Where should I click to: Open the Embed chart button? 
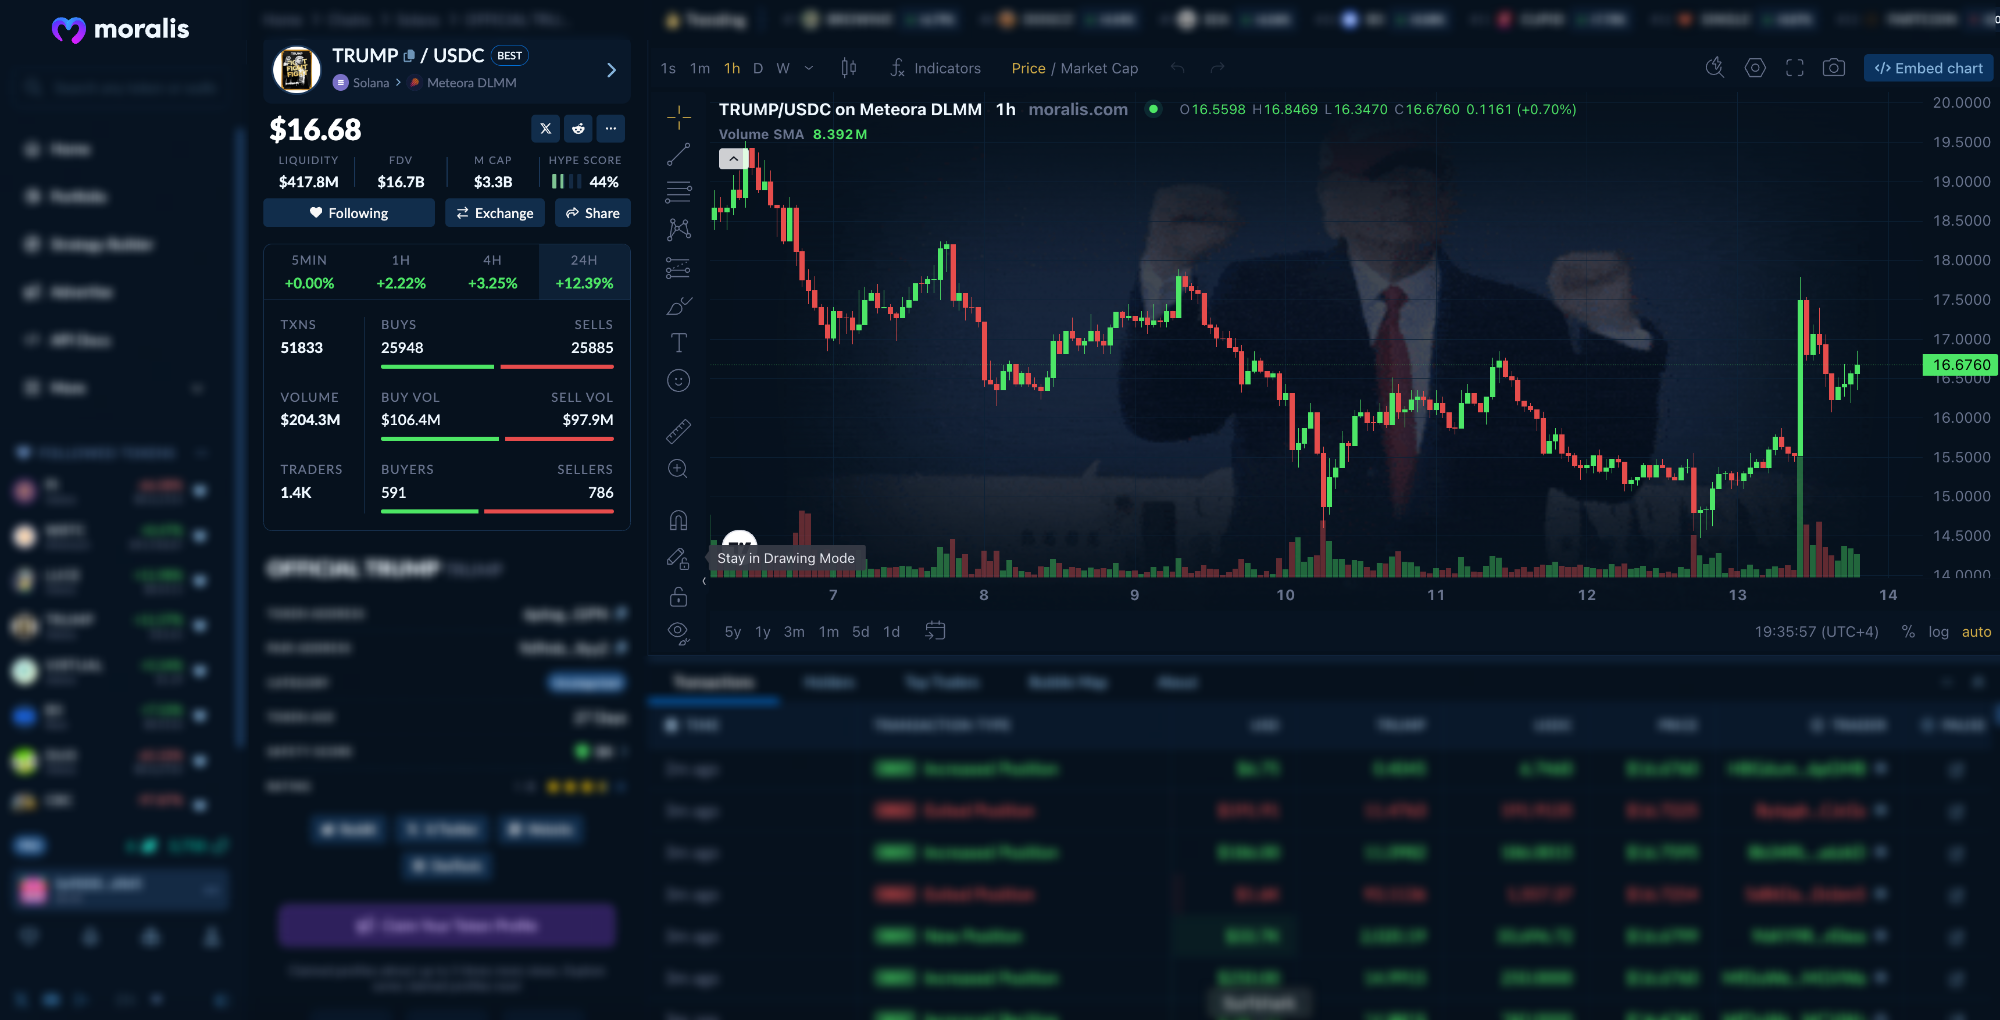click(x=1929, y=68)
